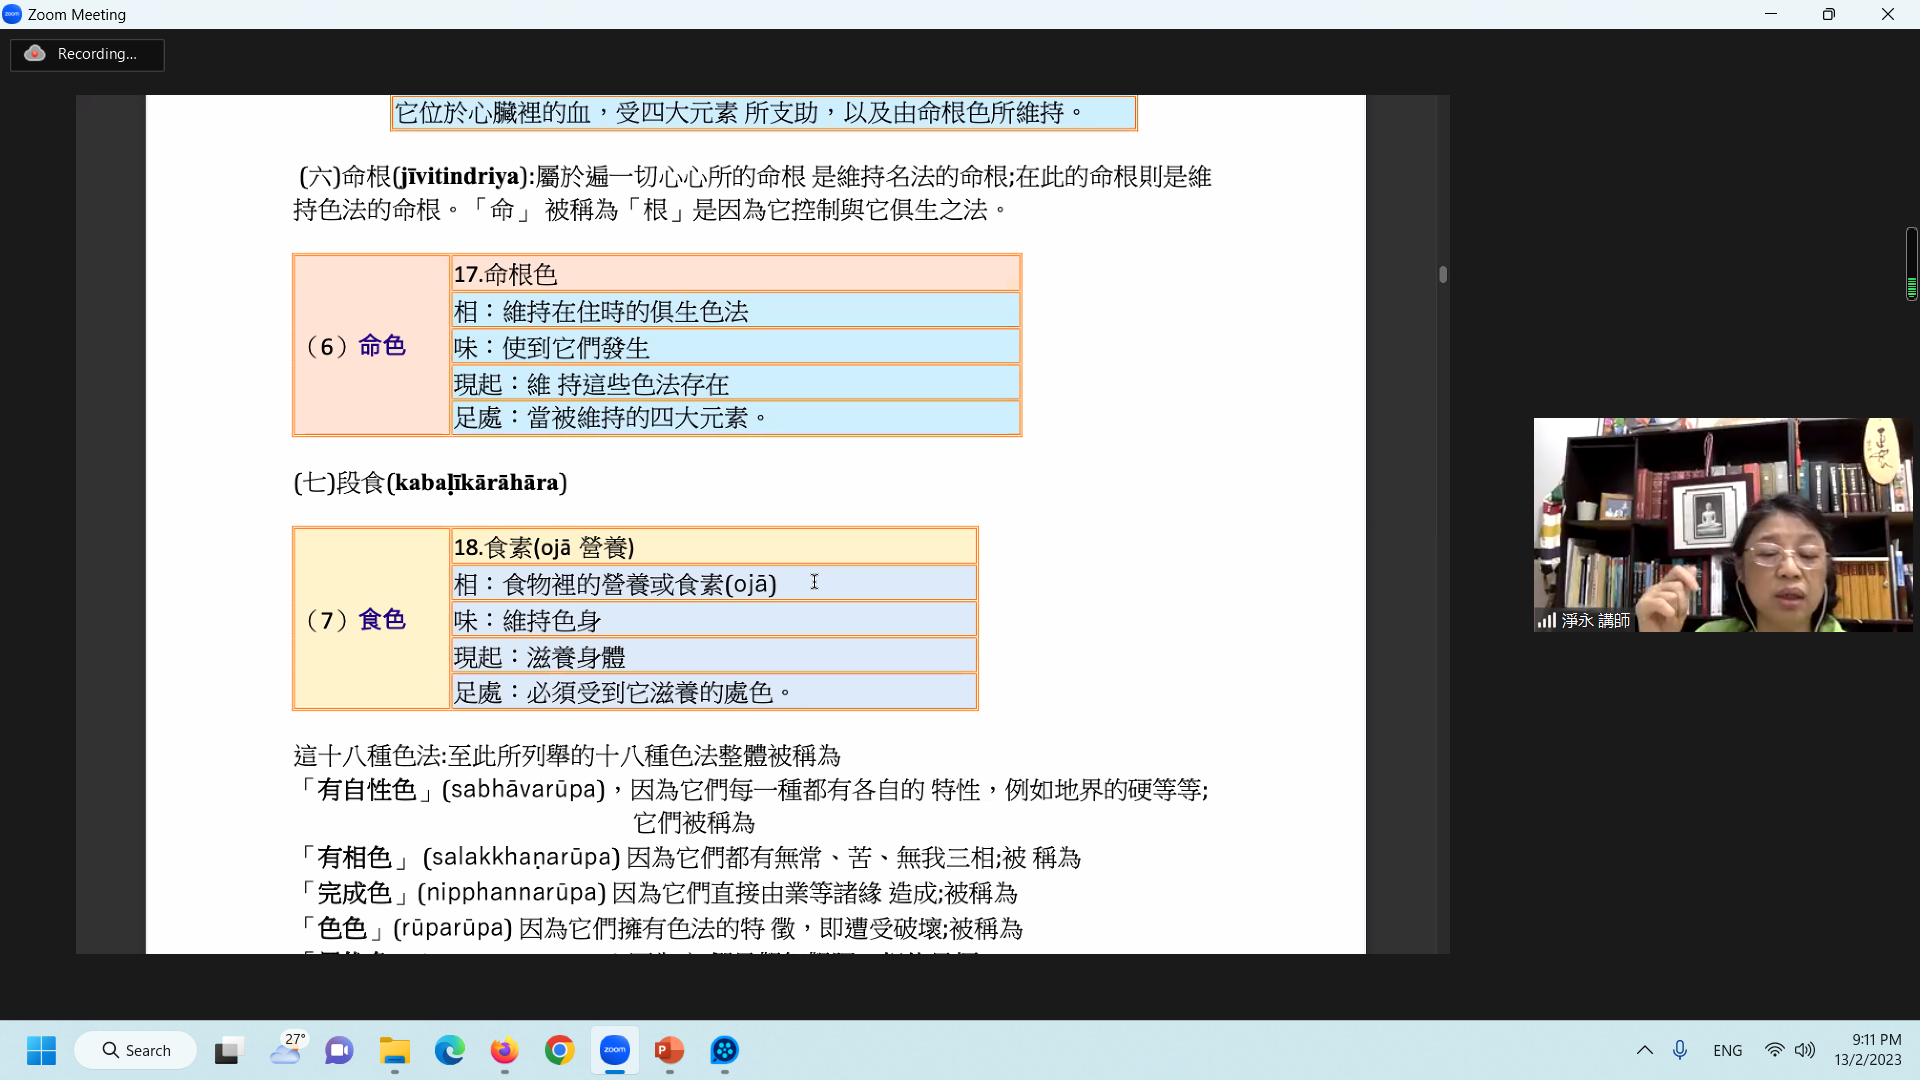The image size is (1920, 1080).
Task: Select the speaker video thumbnail
Action: click(1722, 524)
